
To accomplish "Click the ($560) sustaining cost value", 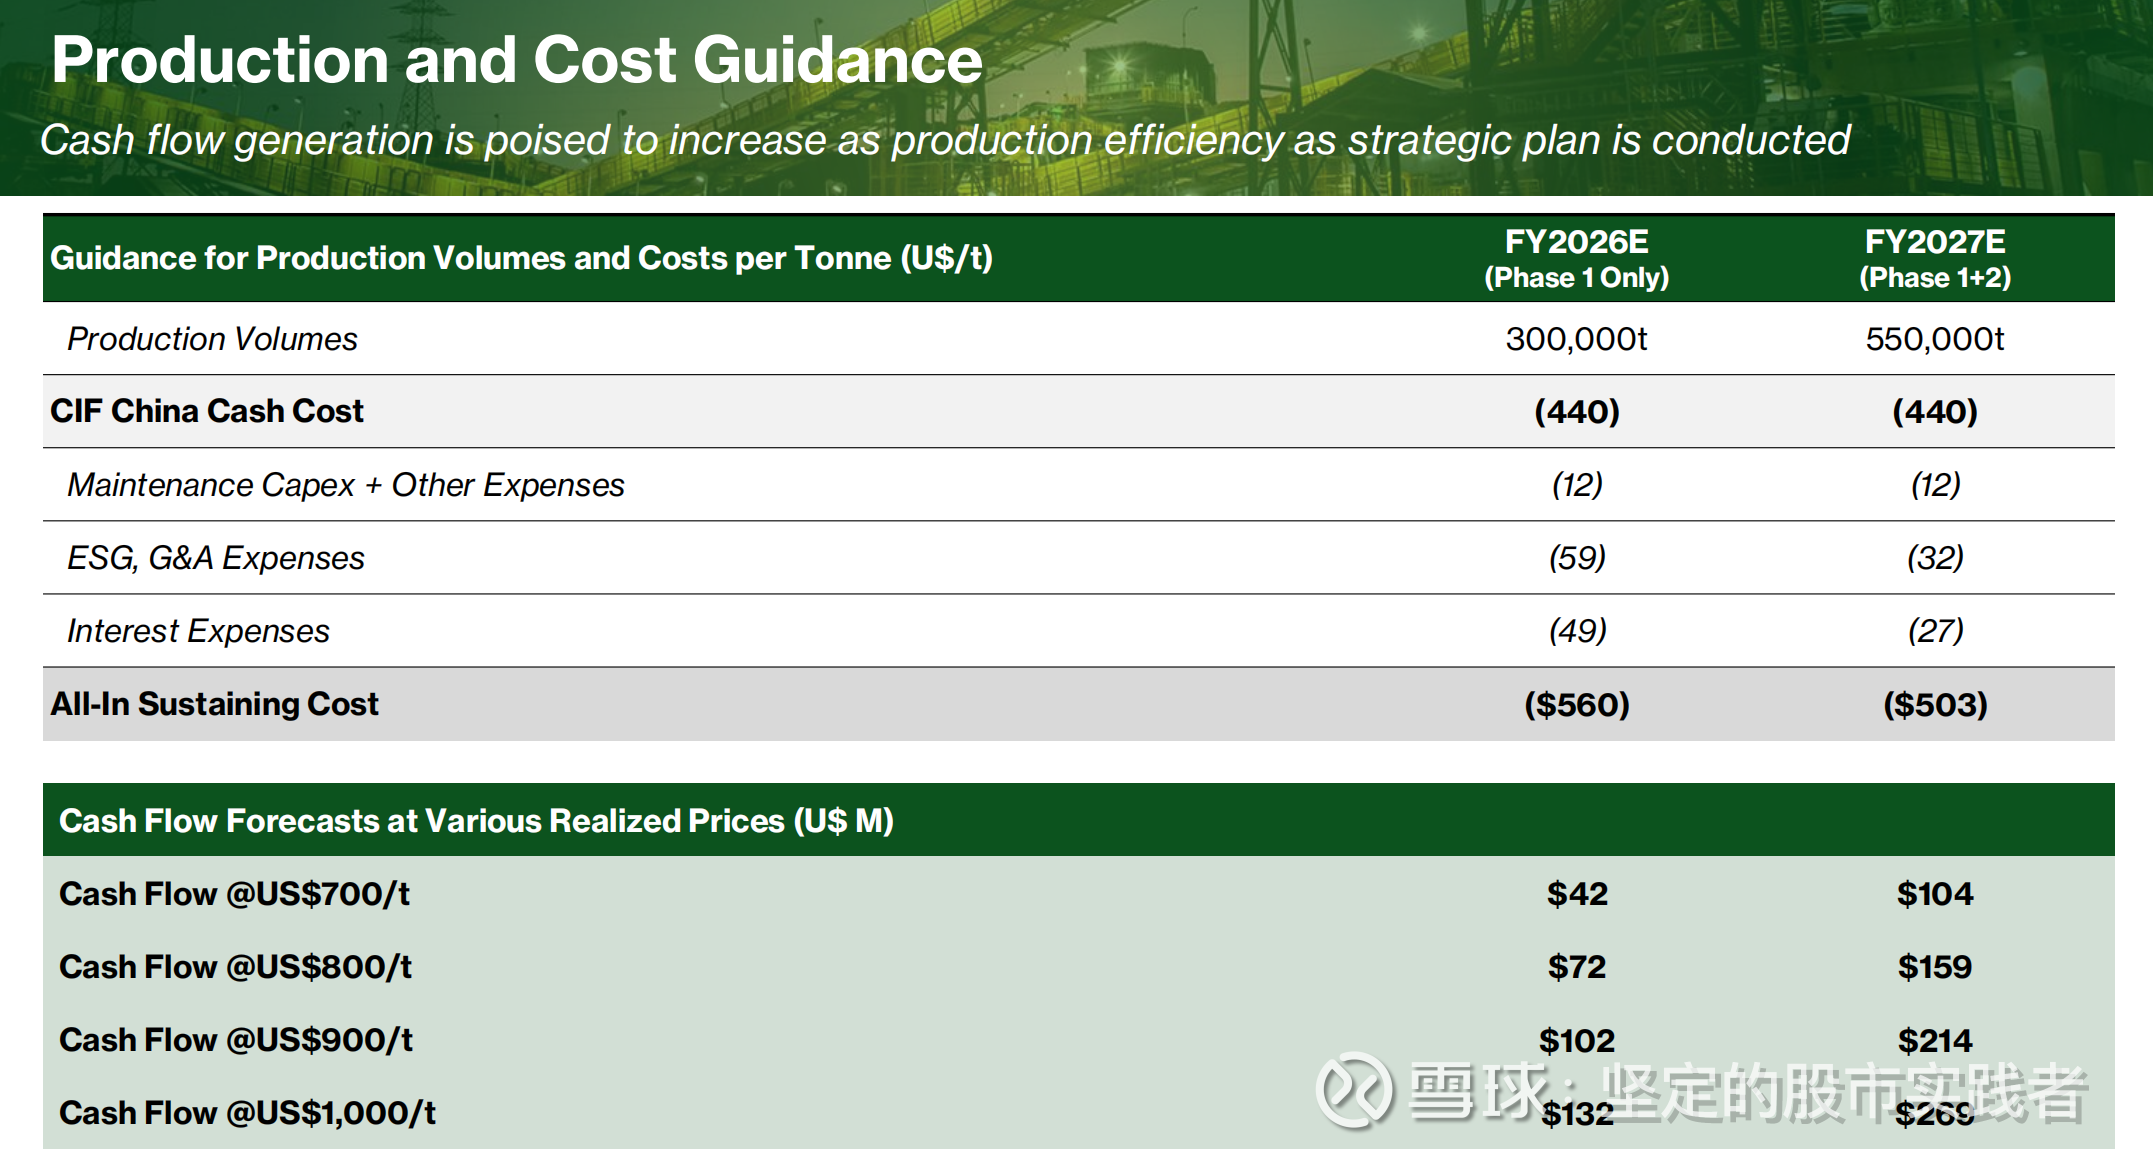I will point(1577,705).
